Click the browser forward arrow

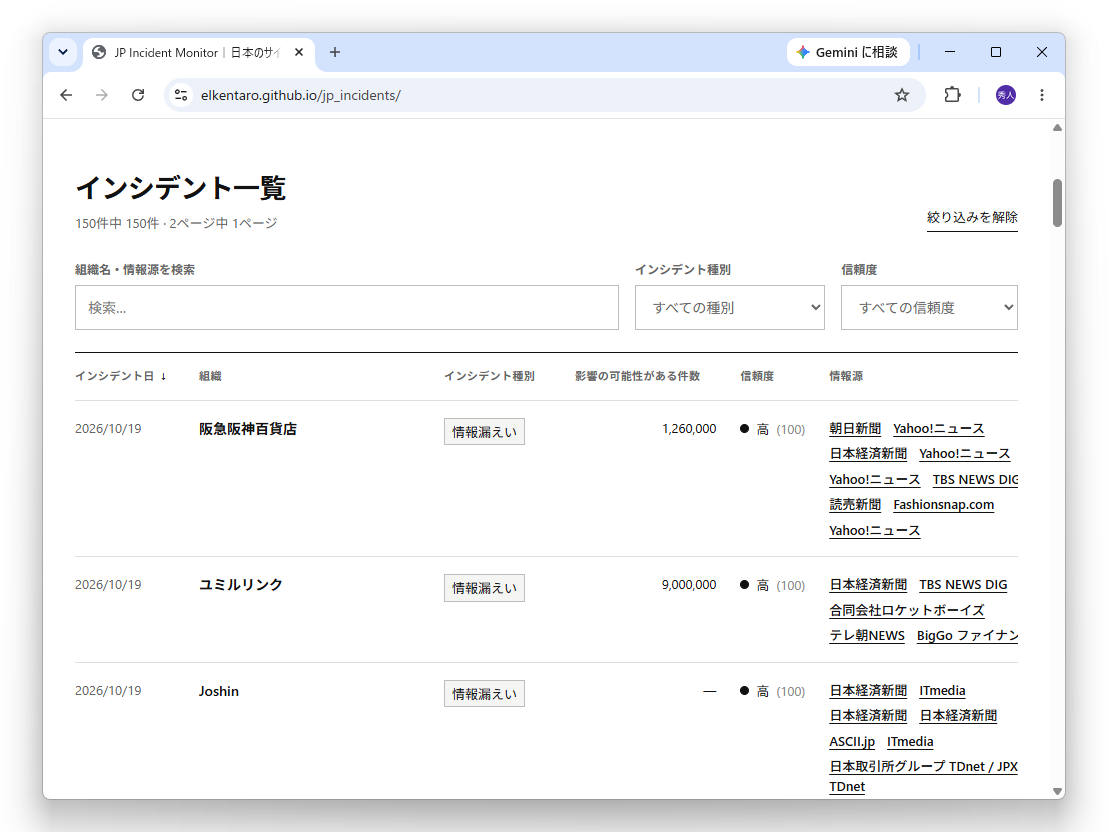pyautogui.click(x=102, y=95)
